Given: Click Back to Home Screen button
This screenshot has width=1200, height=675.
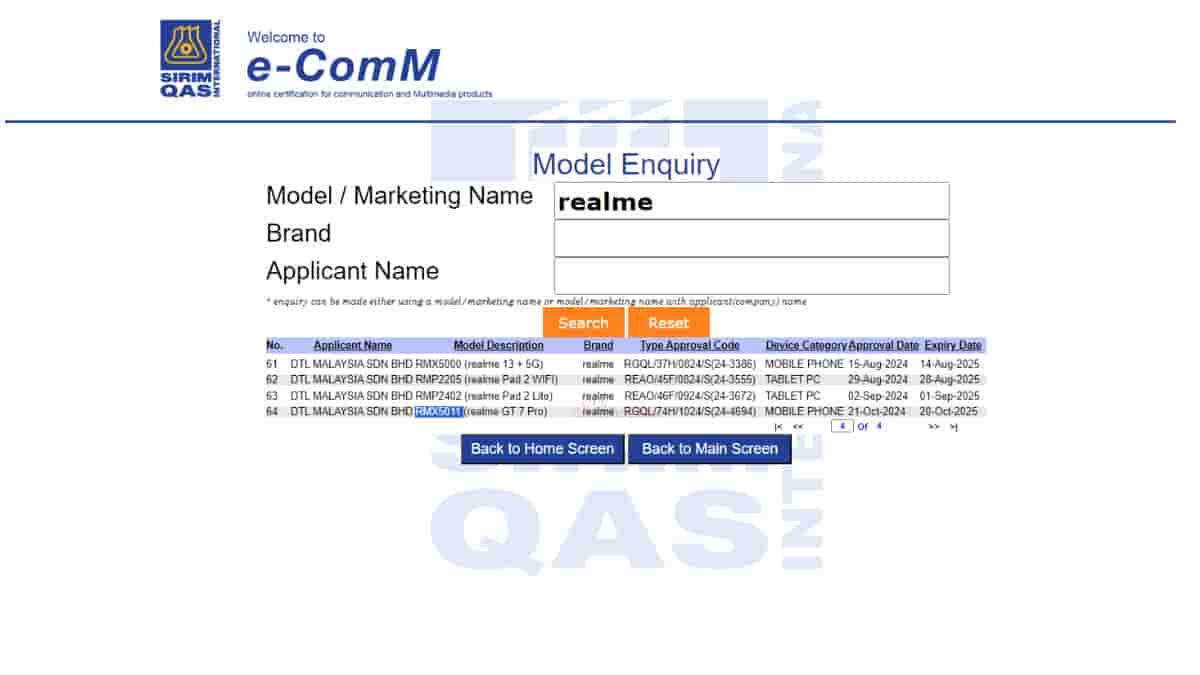Looking at the screenshot, I should click(x=542, y=449).
